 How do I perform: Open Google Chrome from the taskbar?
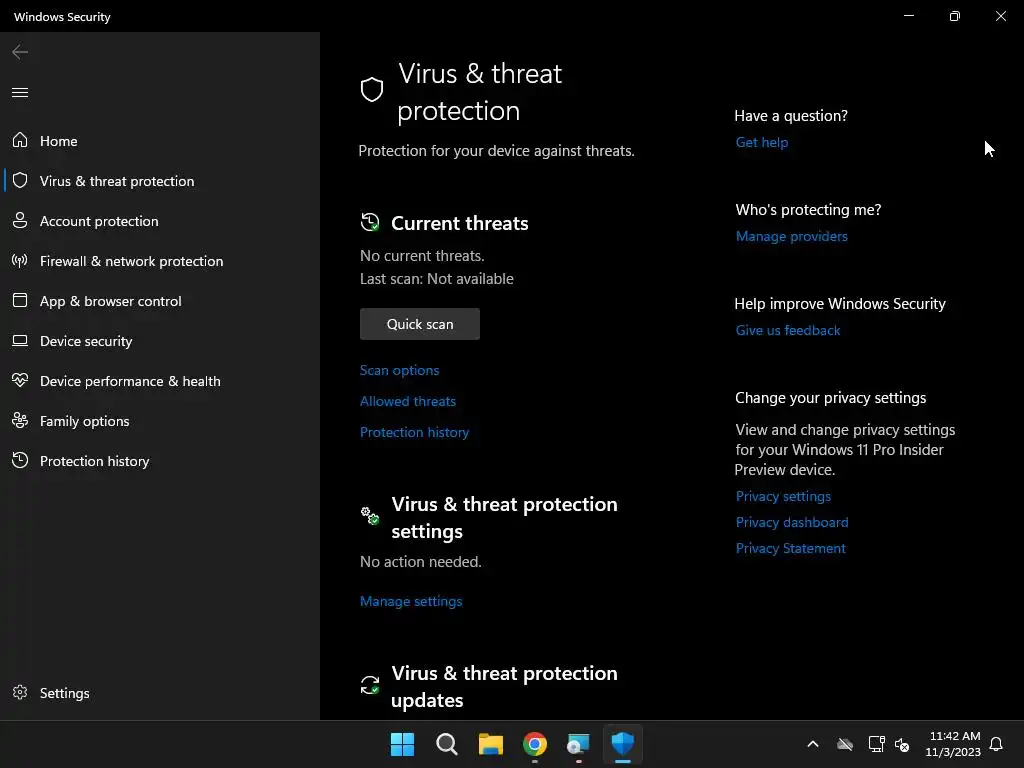coord(535,744)
